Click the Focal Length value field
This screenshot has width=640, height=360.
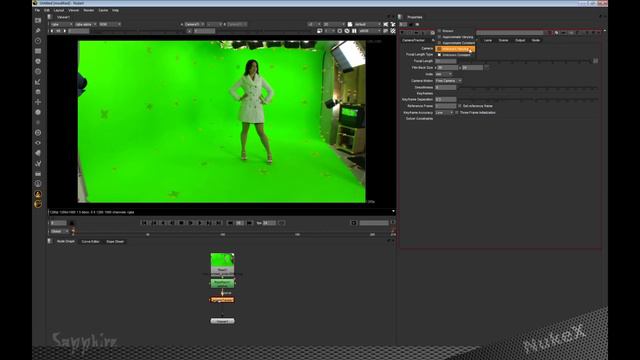(x=446, y=61)
